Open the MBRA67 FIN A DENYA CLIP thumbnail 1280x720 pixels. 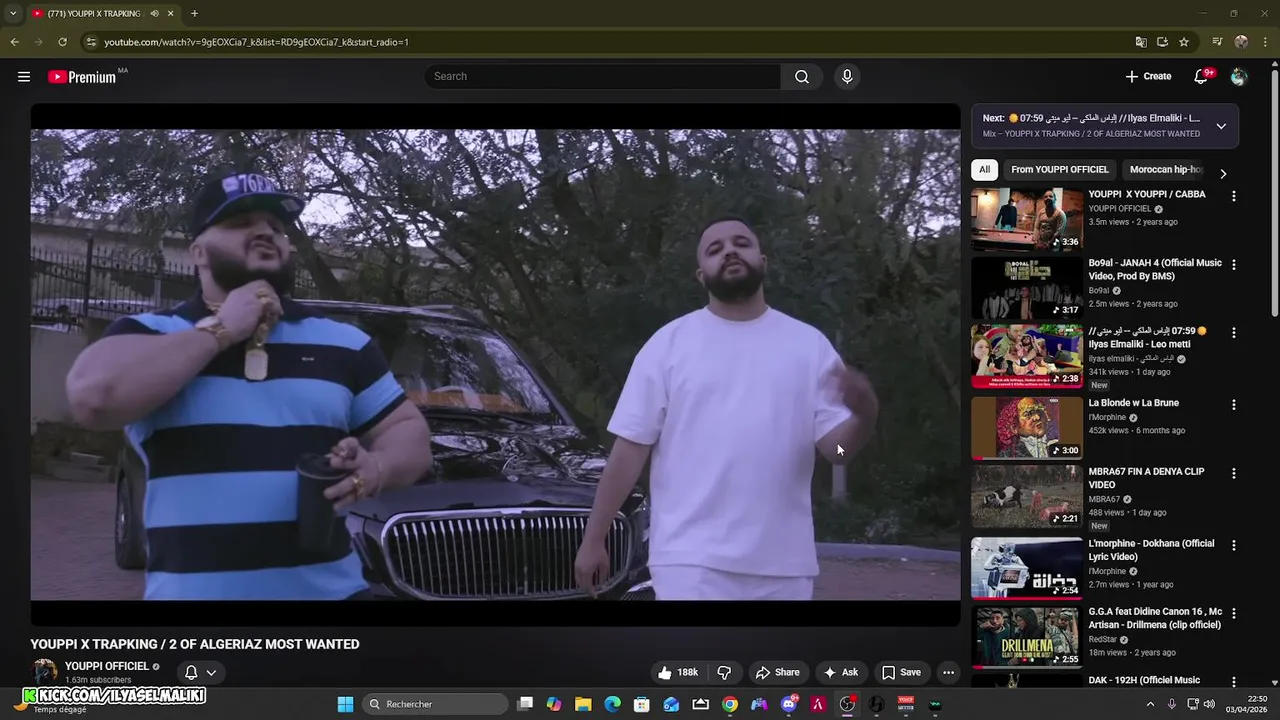pos(1027,496)
